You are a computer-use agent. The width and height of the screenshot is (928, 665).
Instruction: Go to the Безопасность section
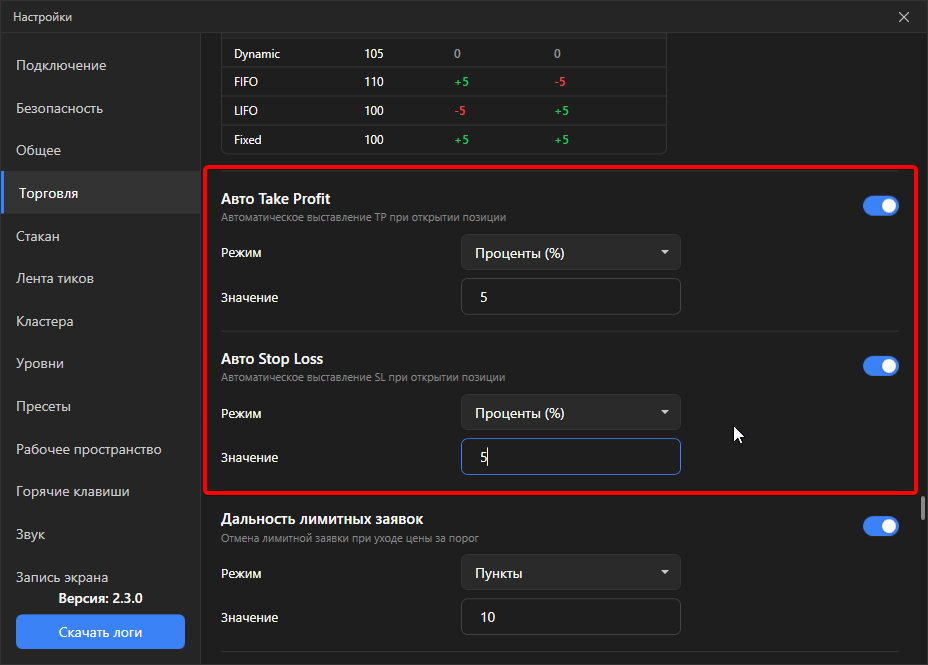coord(101,108)
